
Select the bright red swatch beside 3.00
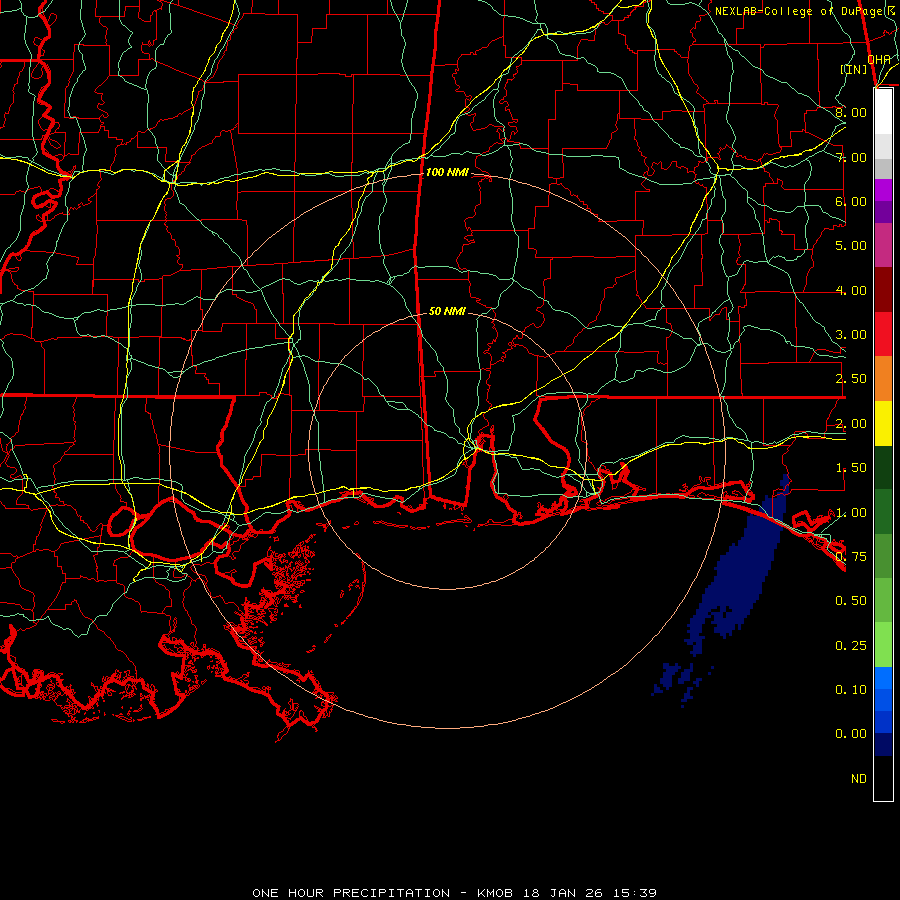(883, 334)
